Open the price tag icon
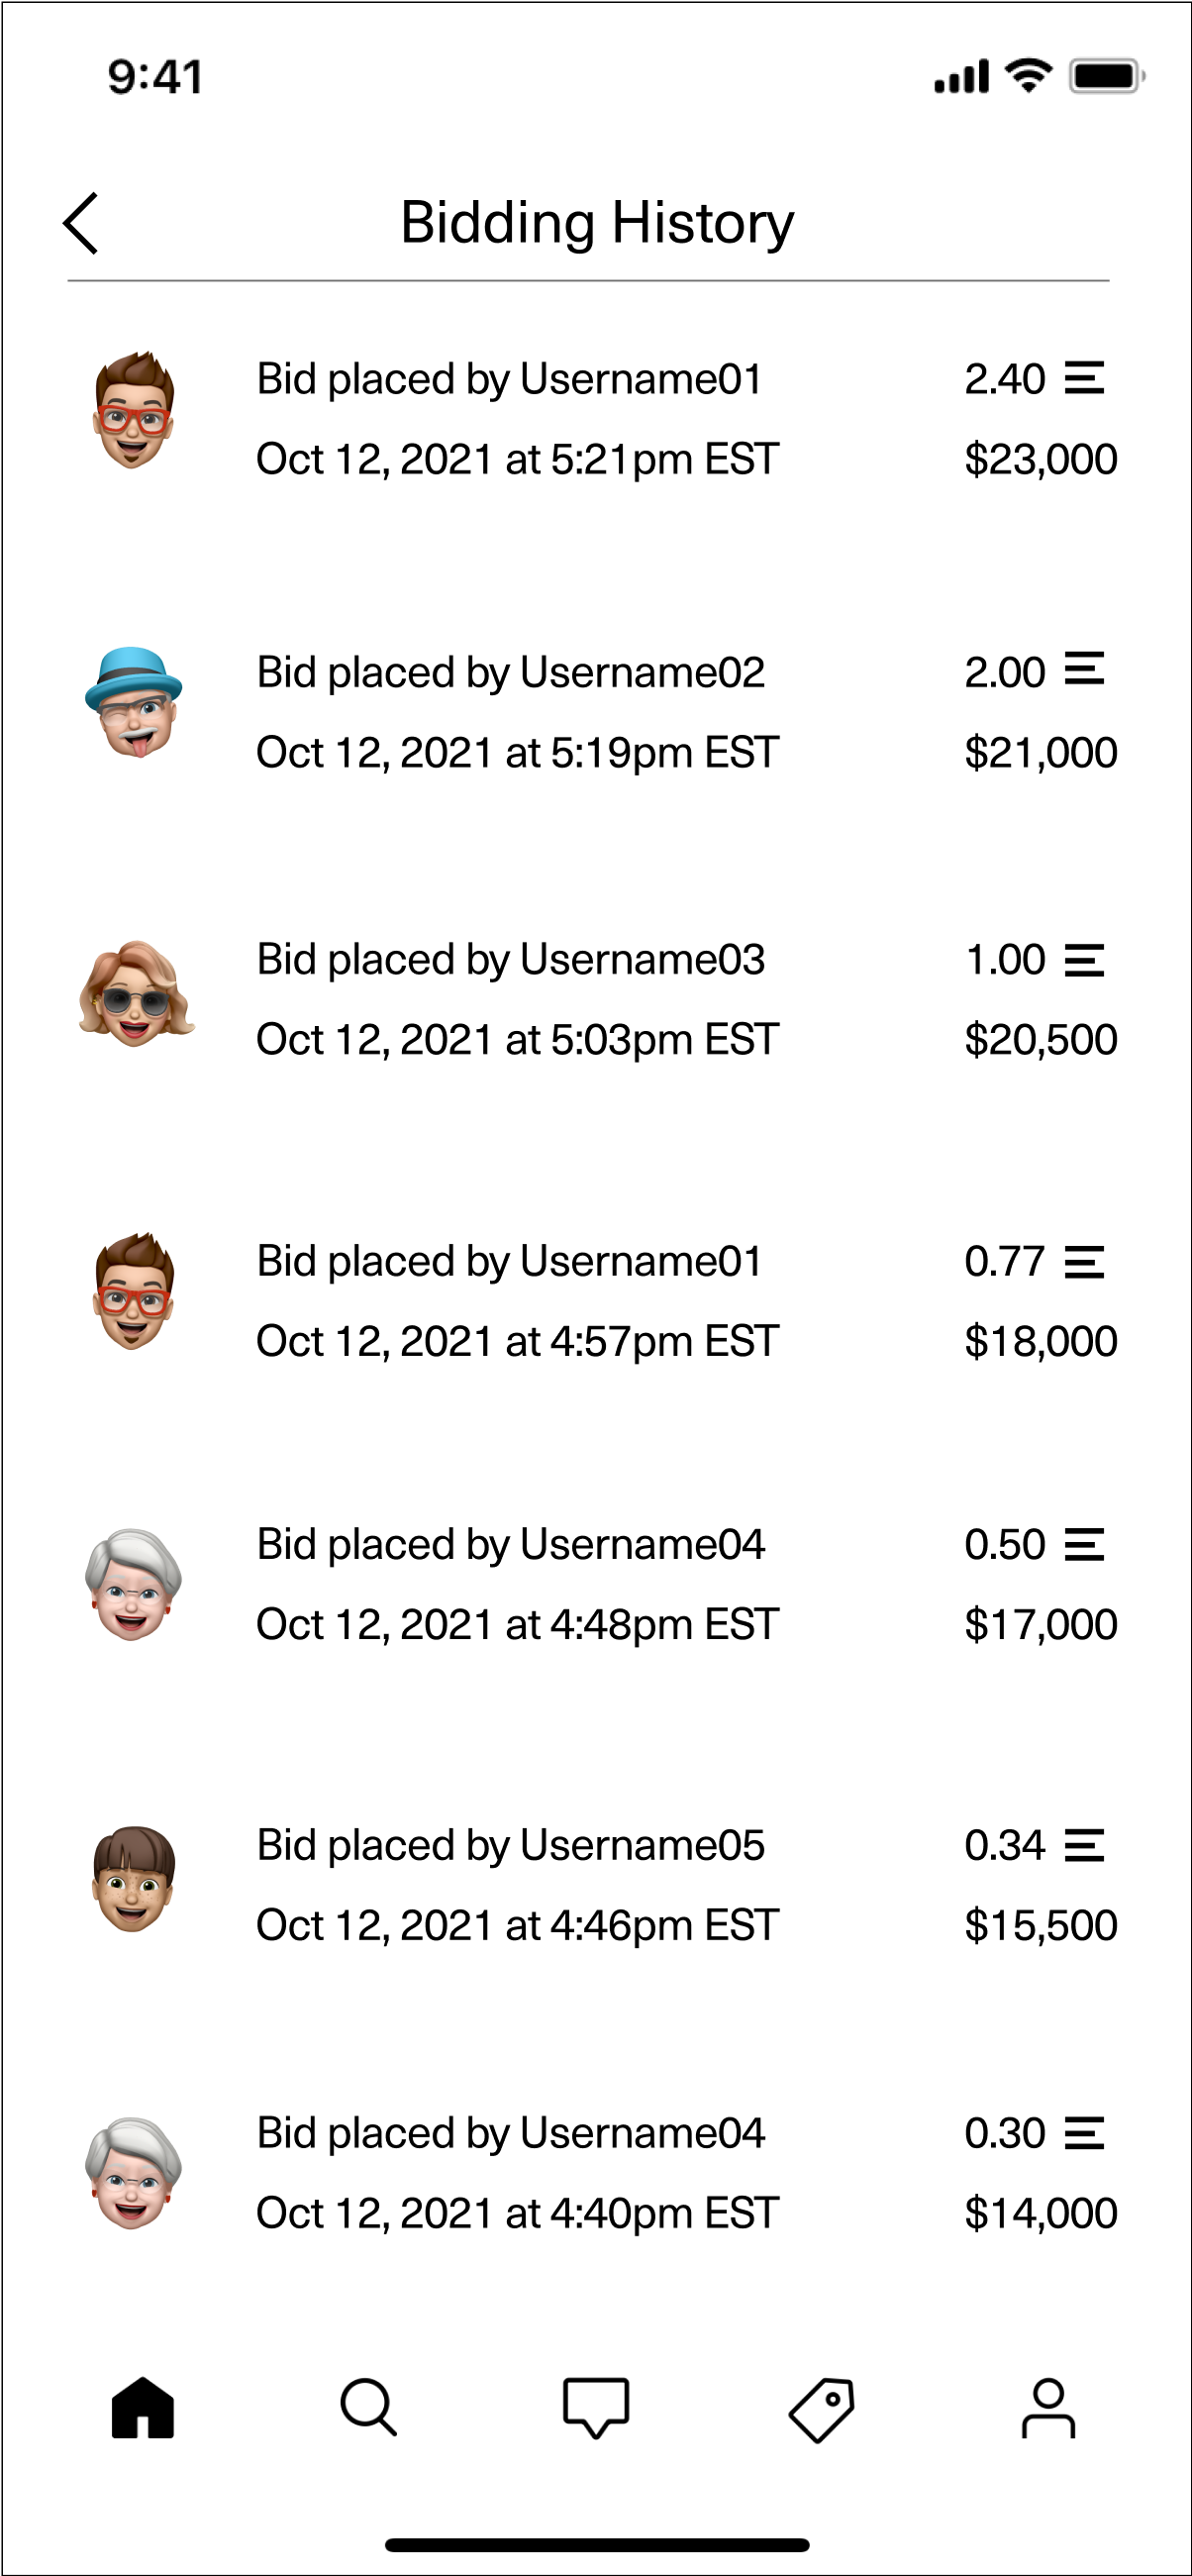Image resolution: width=1192 pixels, height=2576 pixels. 822,2410
